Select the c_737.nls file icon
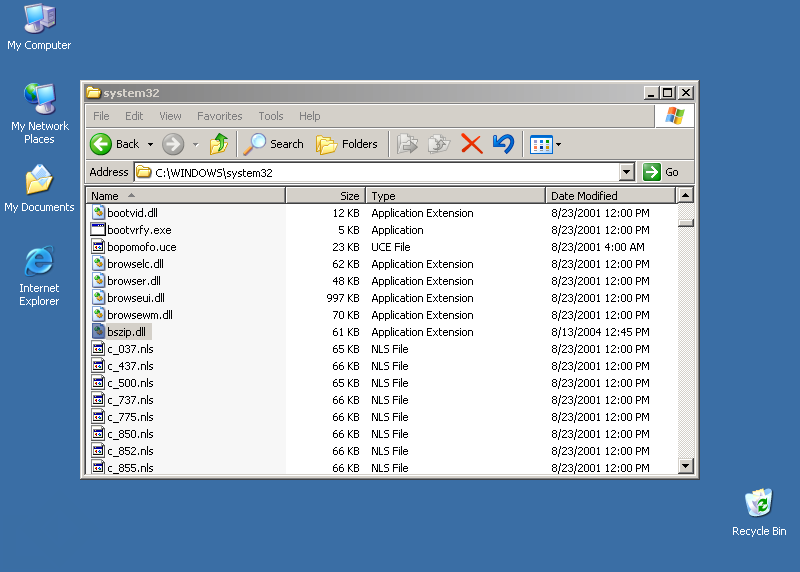 coord(98,400)
